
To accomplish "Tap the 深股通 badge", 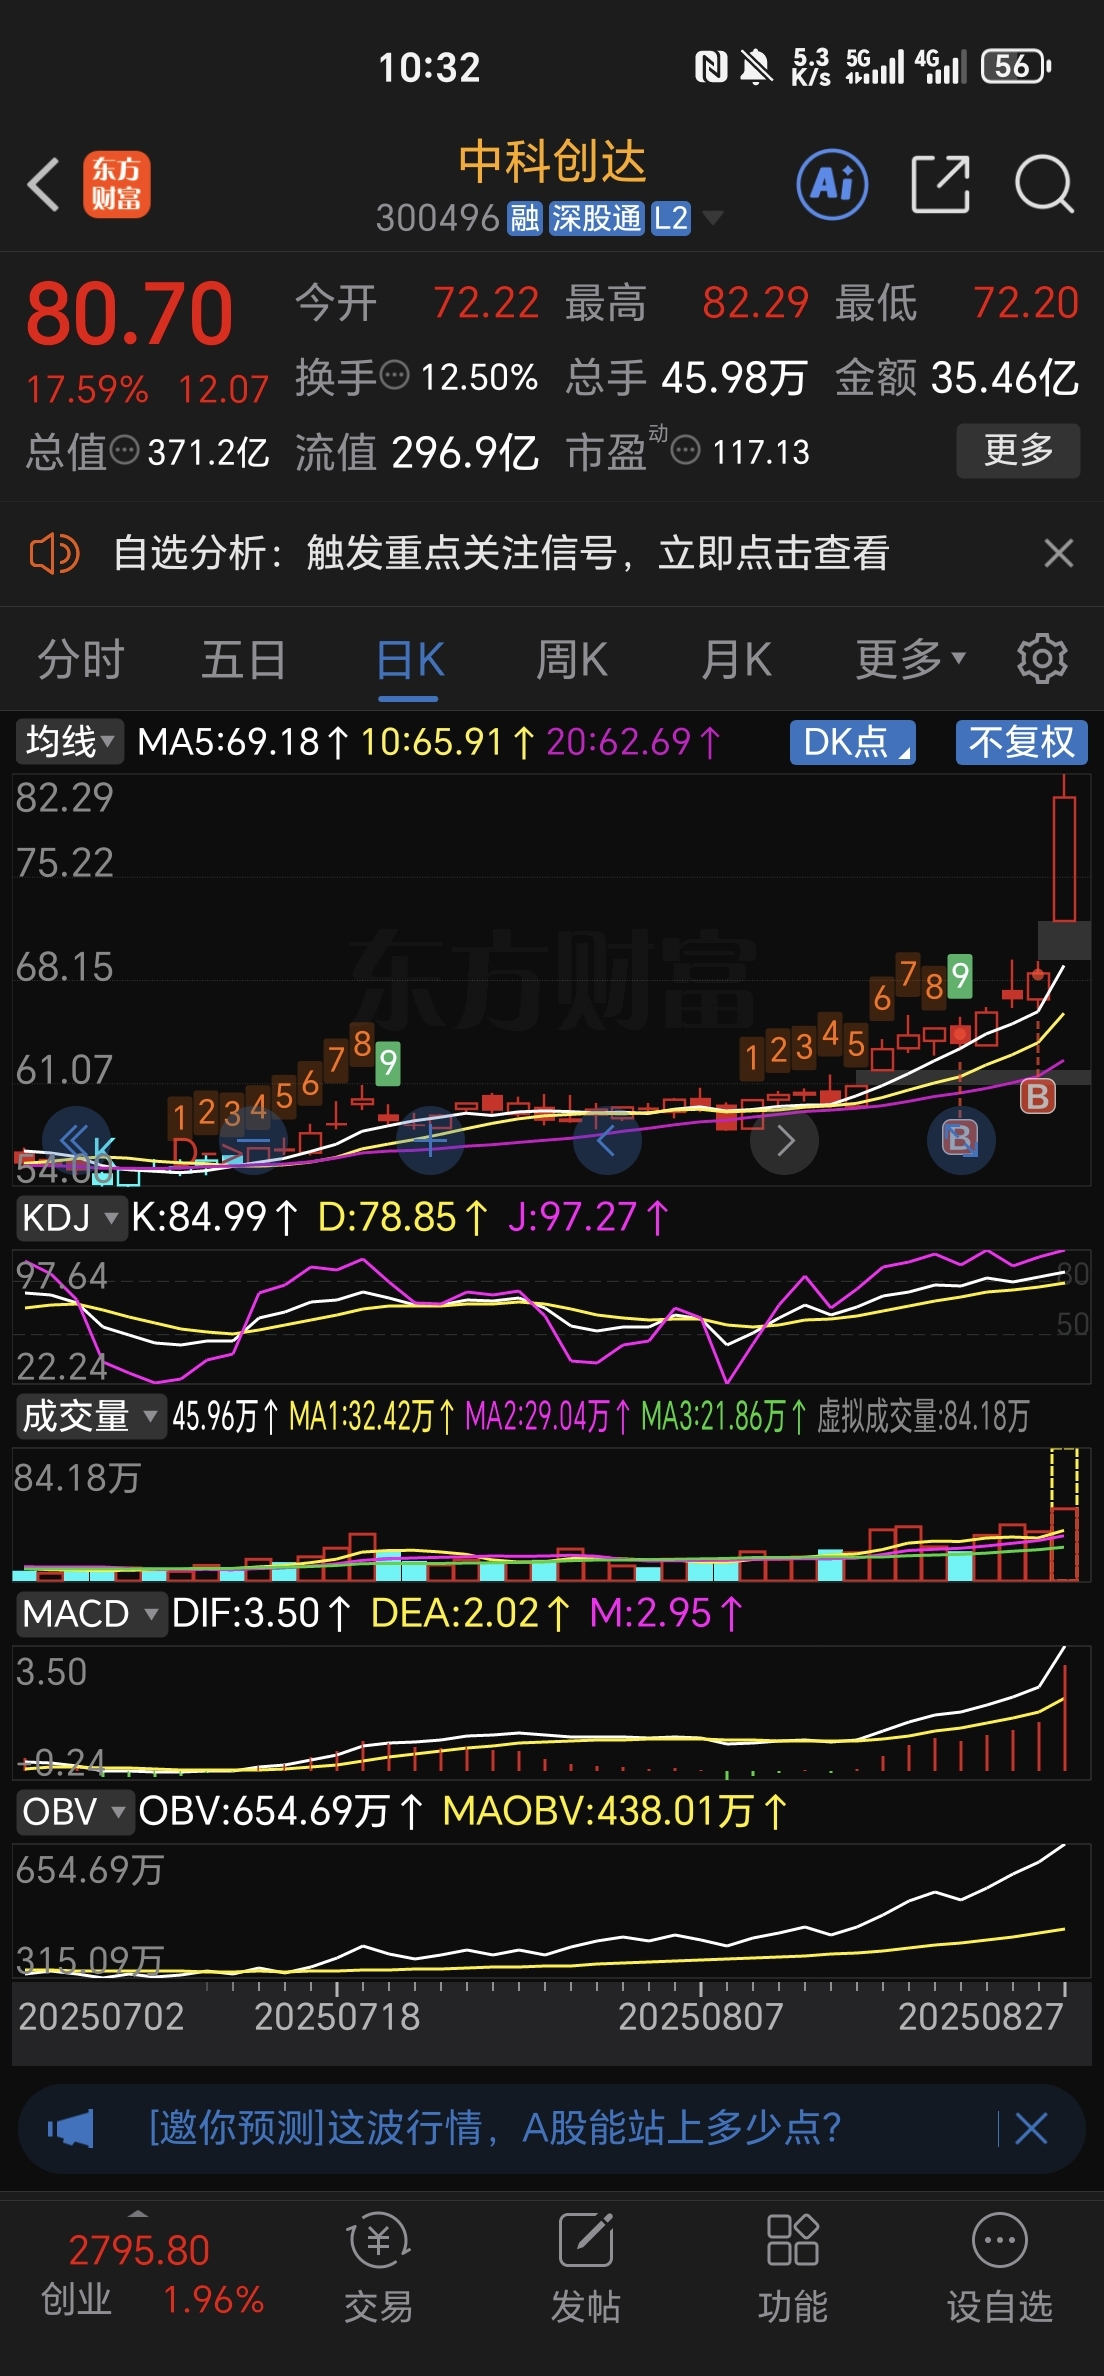I will [596, 218].
